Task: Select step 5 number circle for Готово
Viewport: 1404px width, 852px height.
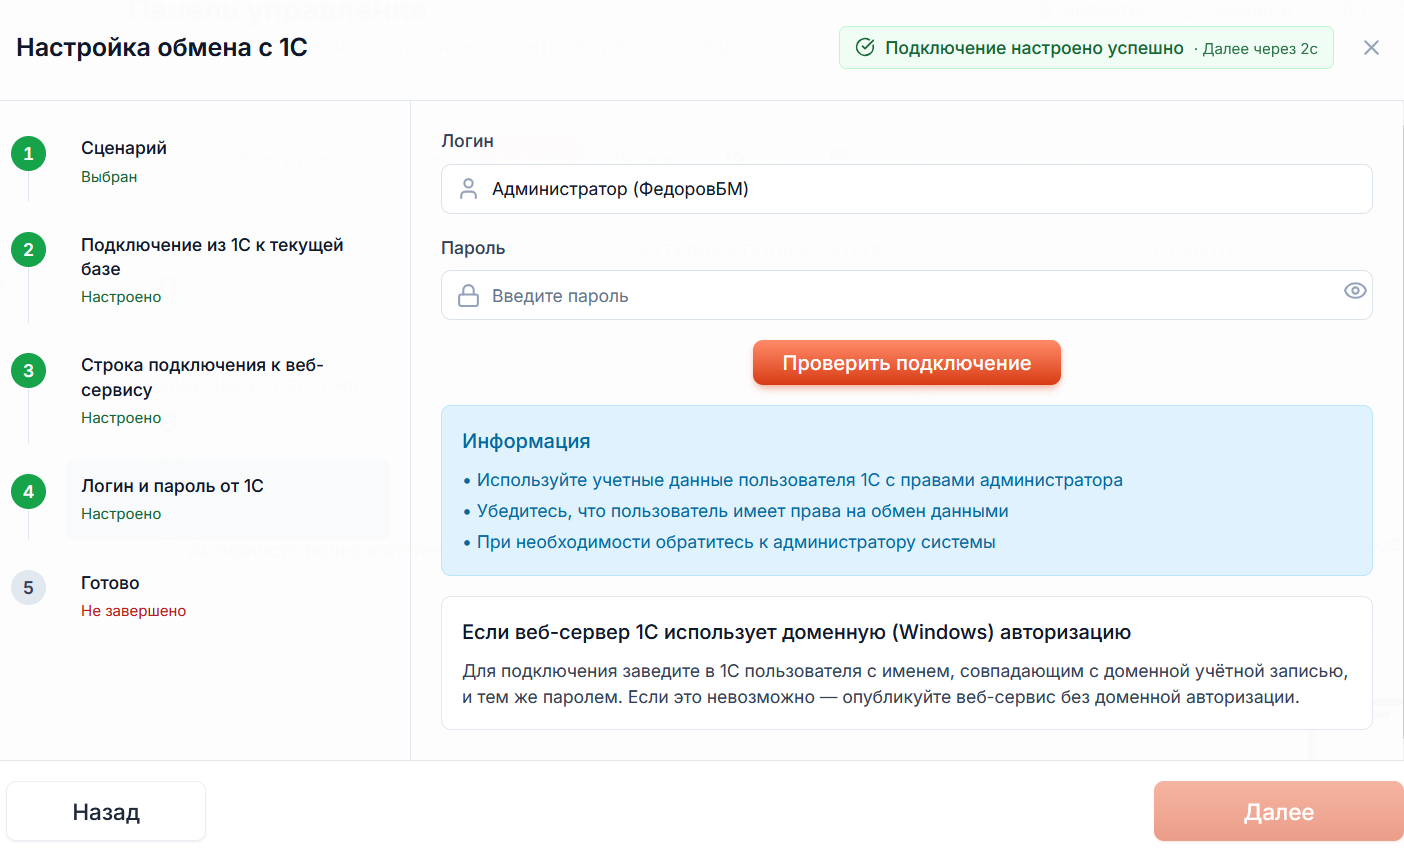Action: tap(28, 588)
